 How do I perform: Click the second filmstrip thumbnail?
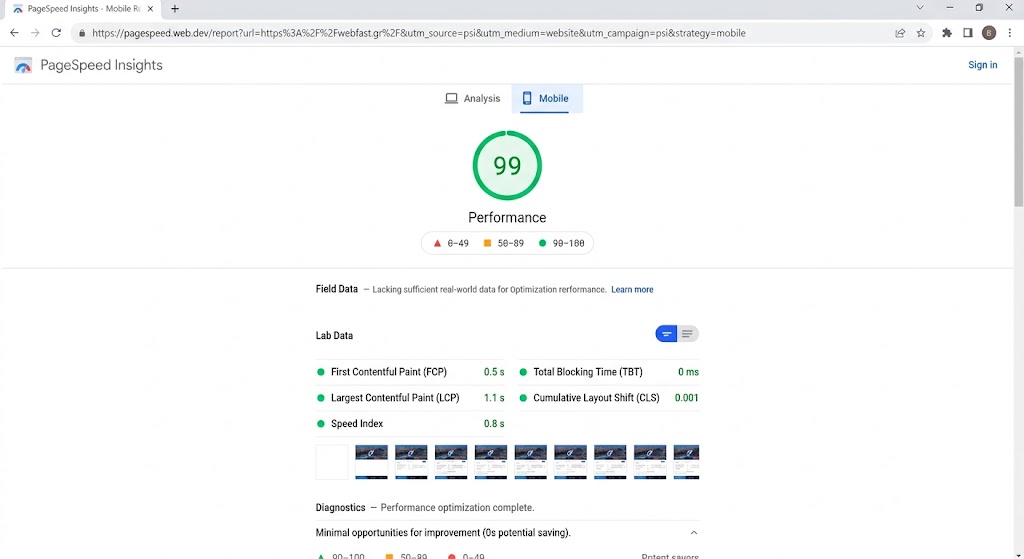[372, 462]
